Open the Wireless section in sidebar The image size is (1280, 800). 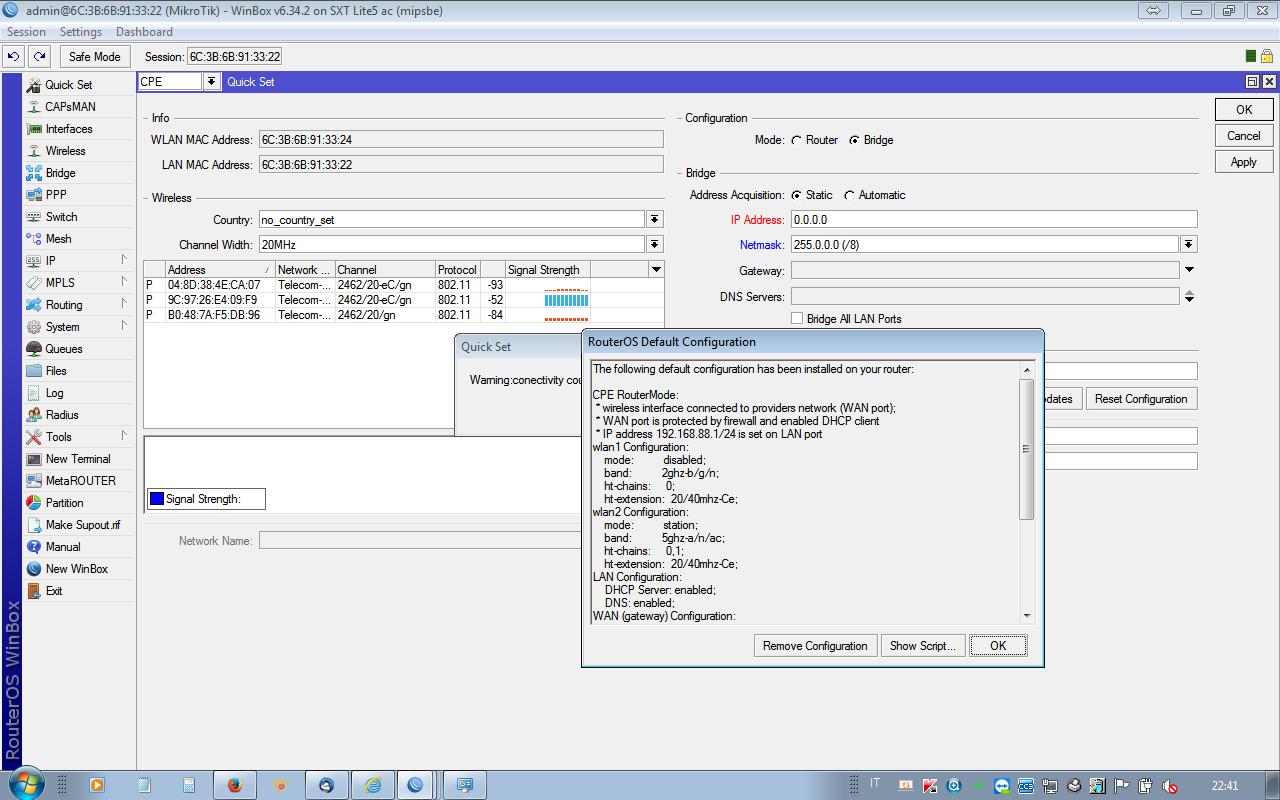coord(65,151)
